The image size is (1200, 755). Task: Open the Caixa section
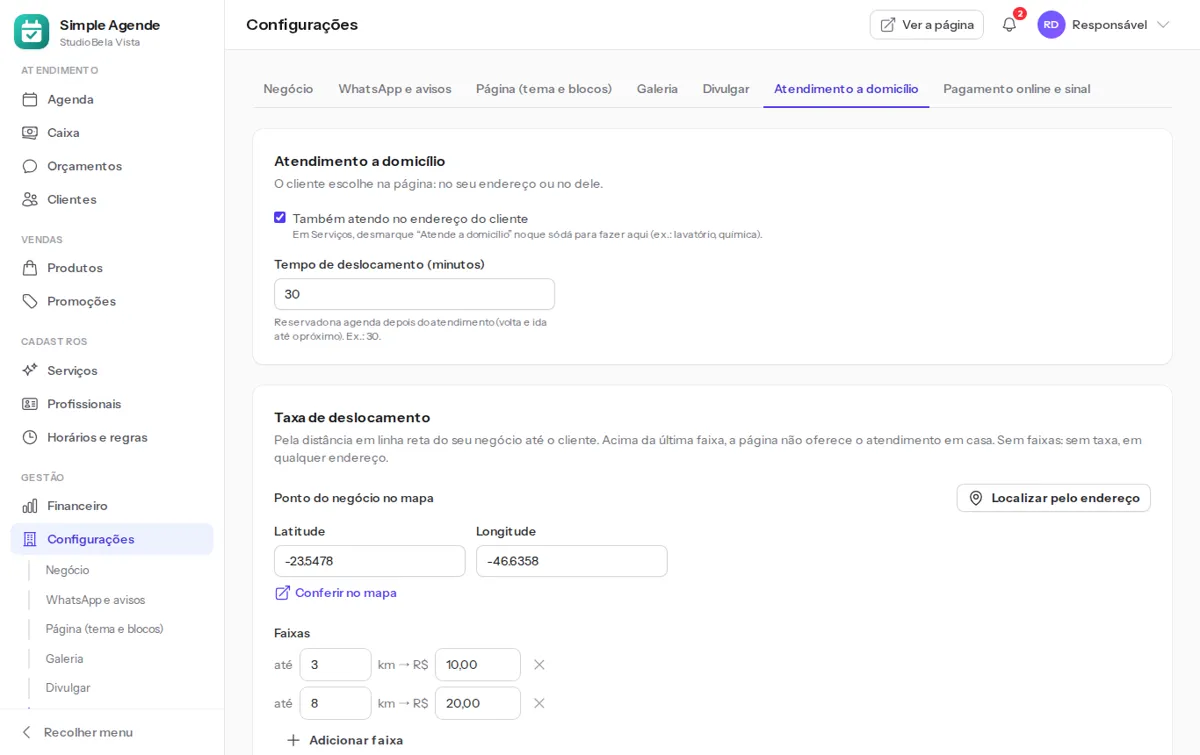[x=112, y=132]
